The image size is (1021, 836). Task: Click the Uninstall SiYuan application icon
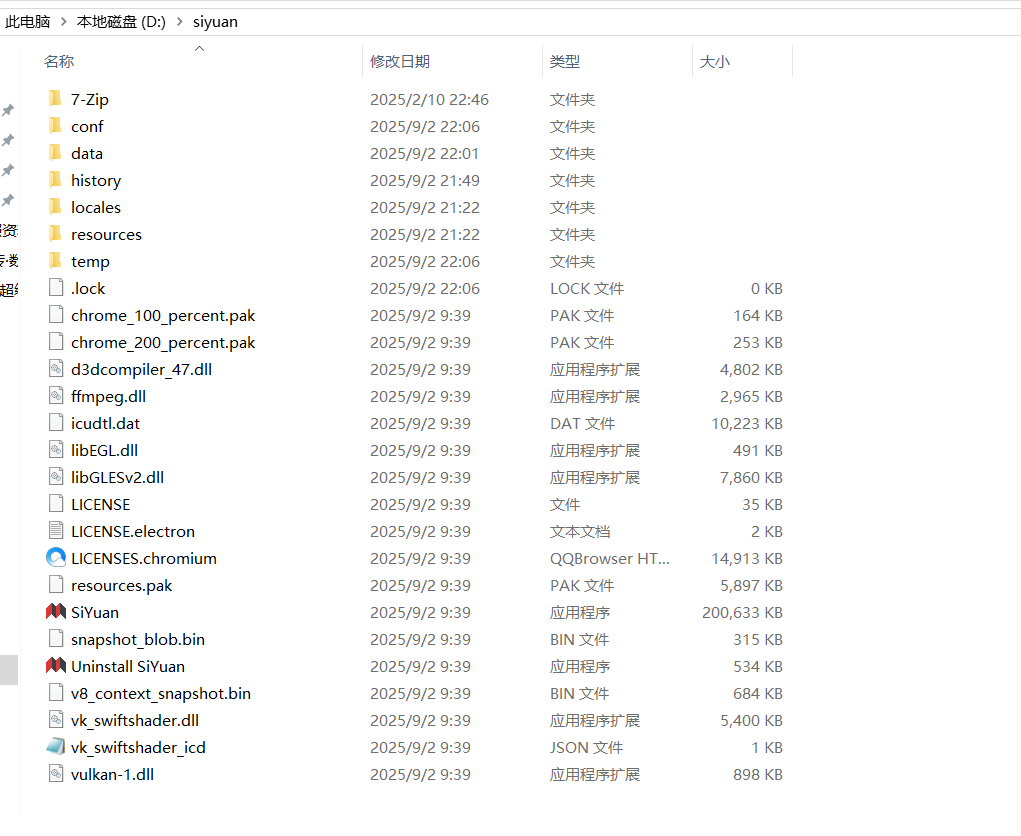56,666
